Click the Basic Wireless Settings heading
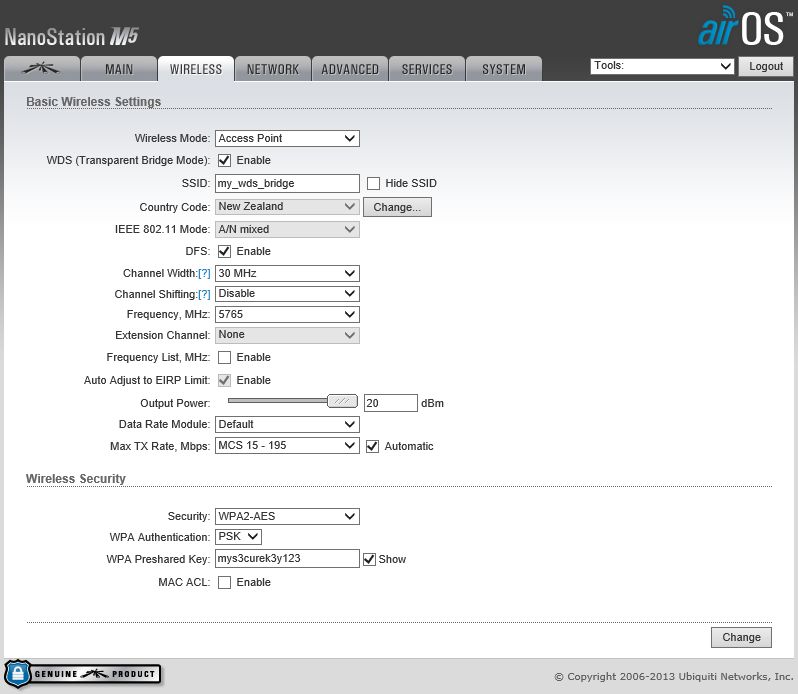The image size is (798, 694). point(94,102)
